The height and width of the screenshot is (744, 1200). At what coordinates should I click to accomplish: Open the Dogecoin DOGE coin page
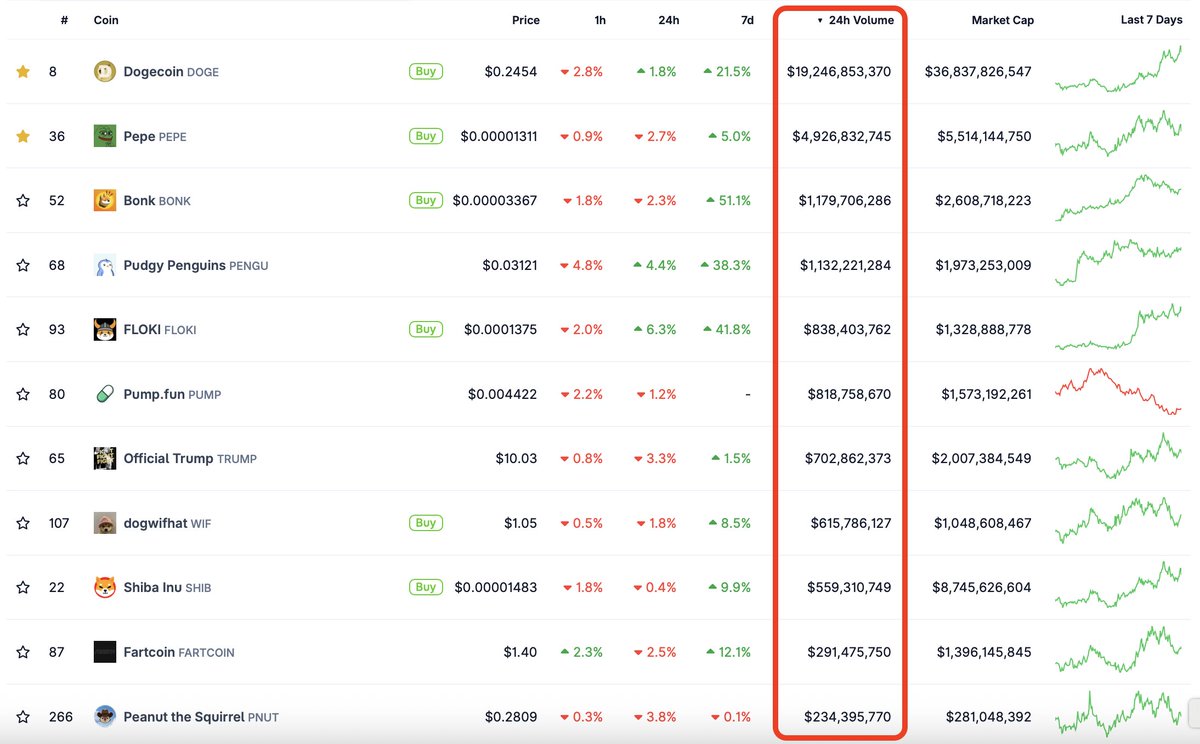point(171,72)
